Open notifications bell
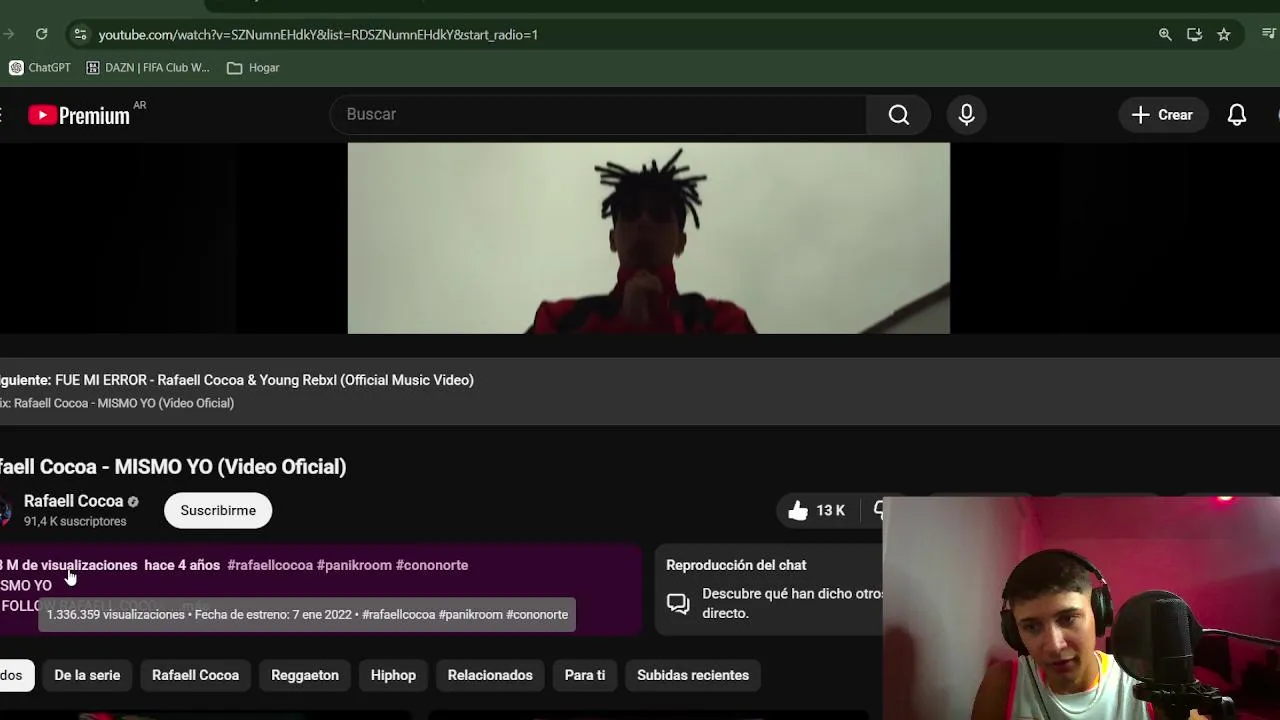 tap(1237, 115)
